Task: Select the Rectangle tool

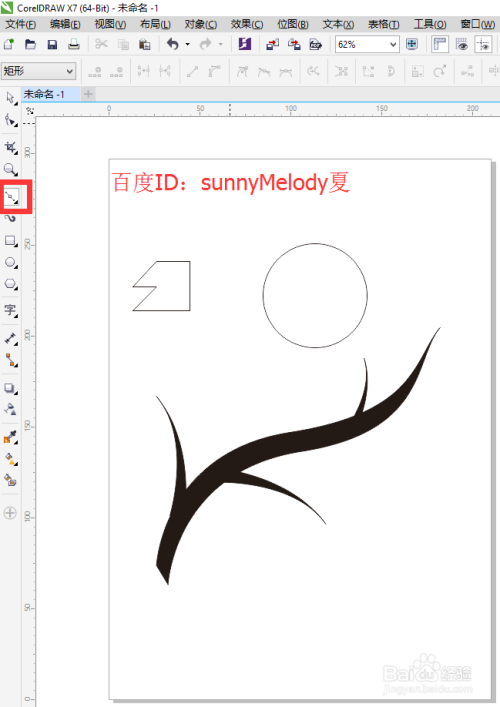Action: [x=10, y=241]
